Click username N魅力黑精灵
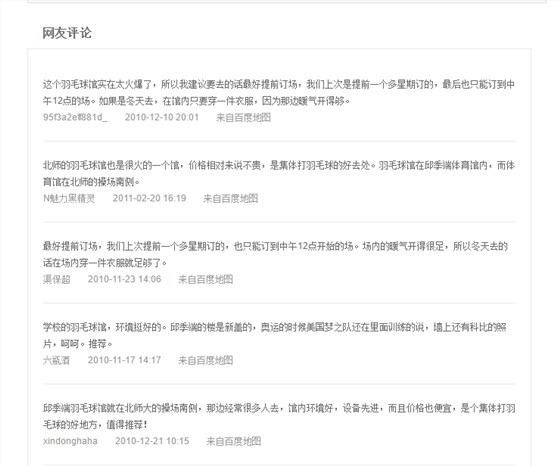This screenshot has width=560, height=466. click(x=69, y=199)
